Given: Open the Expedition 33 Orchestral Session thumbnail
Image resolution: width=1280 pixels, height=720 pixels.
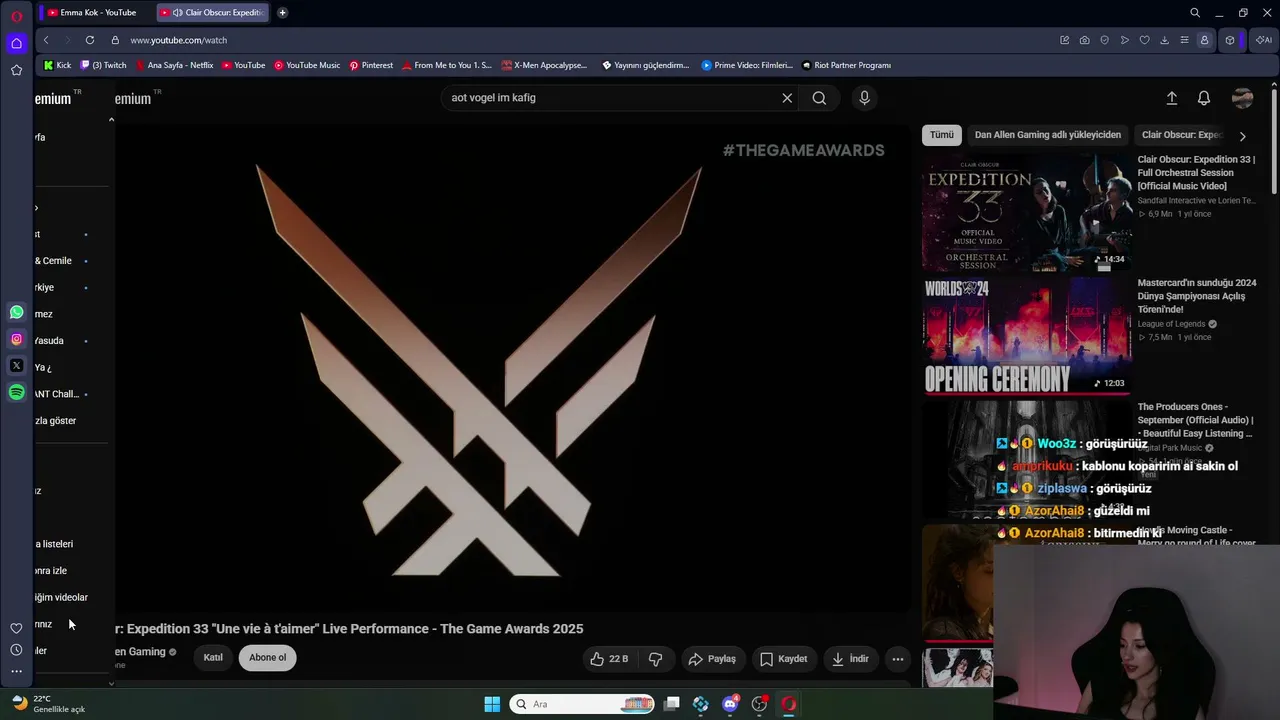Looking at the screenshot, I should (1027, 211).
